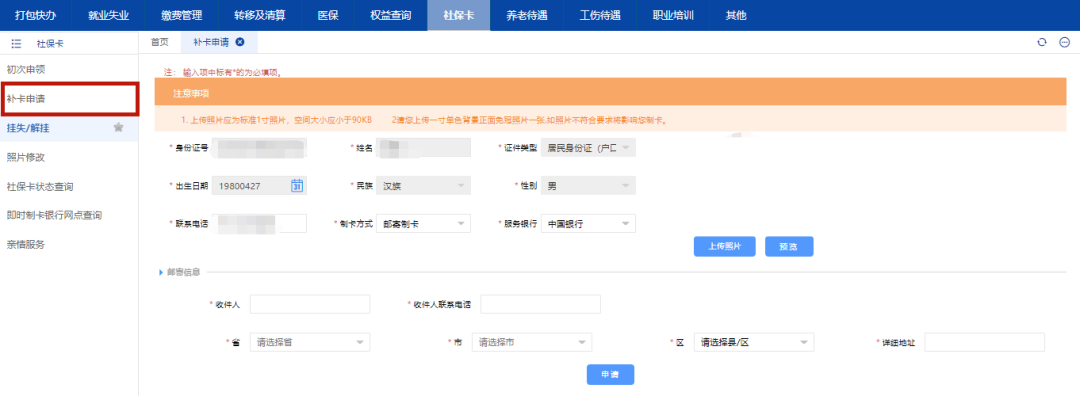Click the 详细地址 input field

coord(985,342)
